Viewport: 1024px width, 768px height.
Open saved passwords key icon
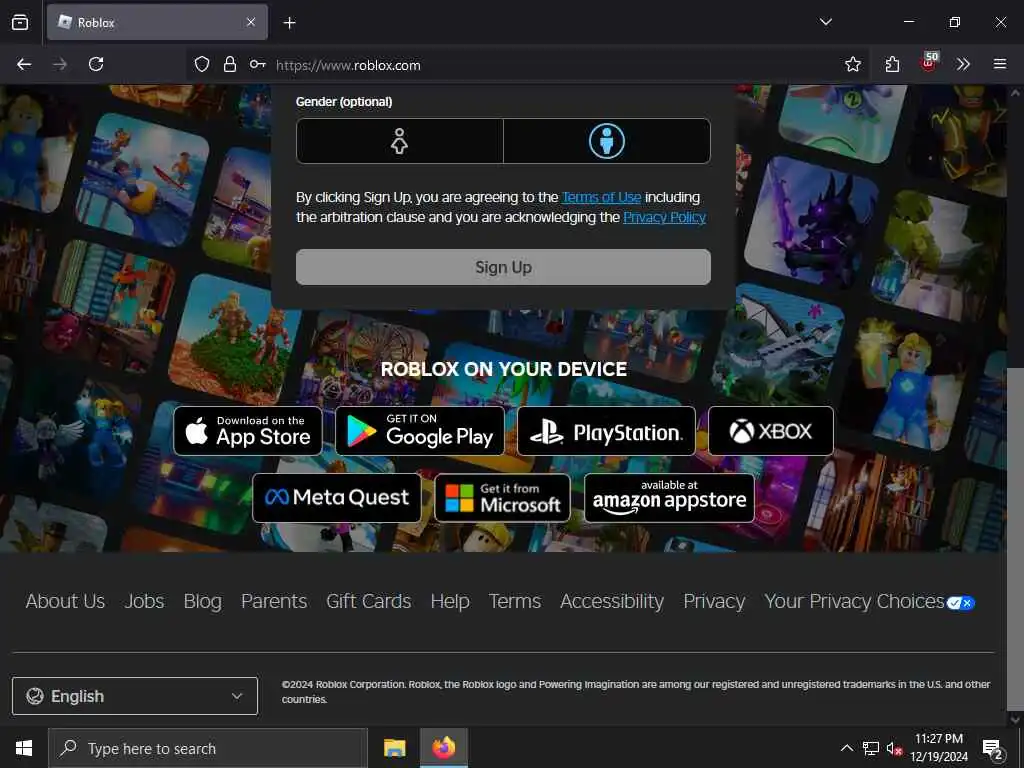tap(257, 64)
